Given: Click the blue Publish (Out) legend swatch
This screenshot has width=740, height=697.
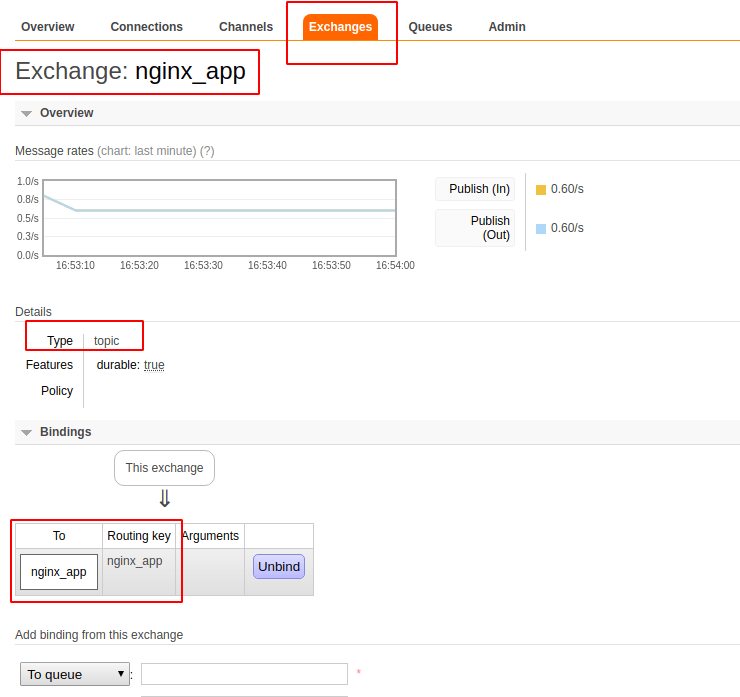Looking at the screenshot, I should (541, 229).
